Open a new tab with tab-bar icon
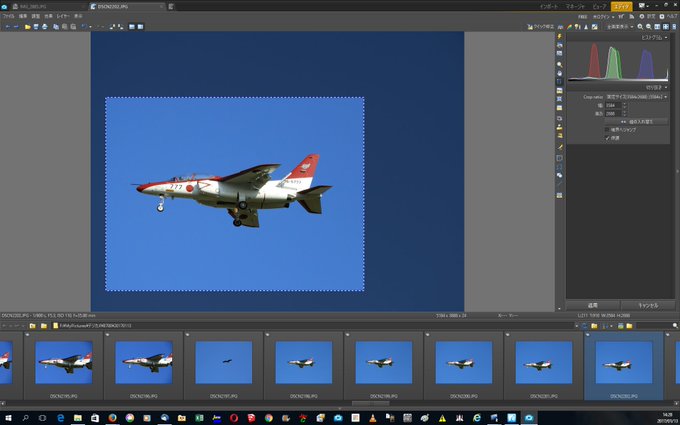Viewport: 680px width, 425px height. (171, 7)
